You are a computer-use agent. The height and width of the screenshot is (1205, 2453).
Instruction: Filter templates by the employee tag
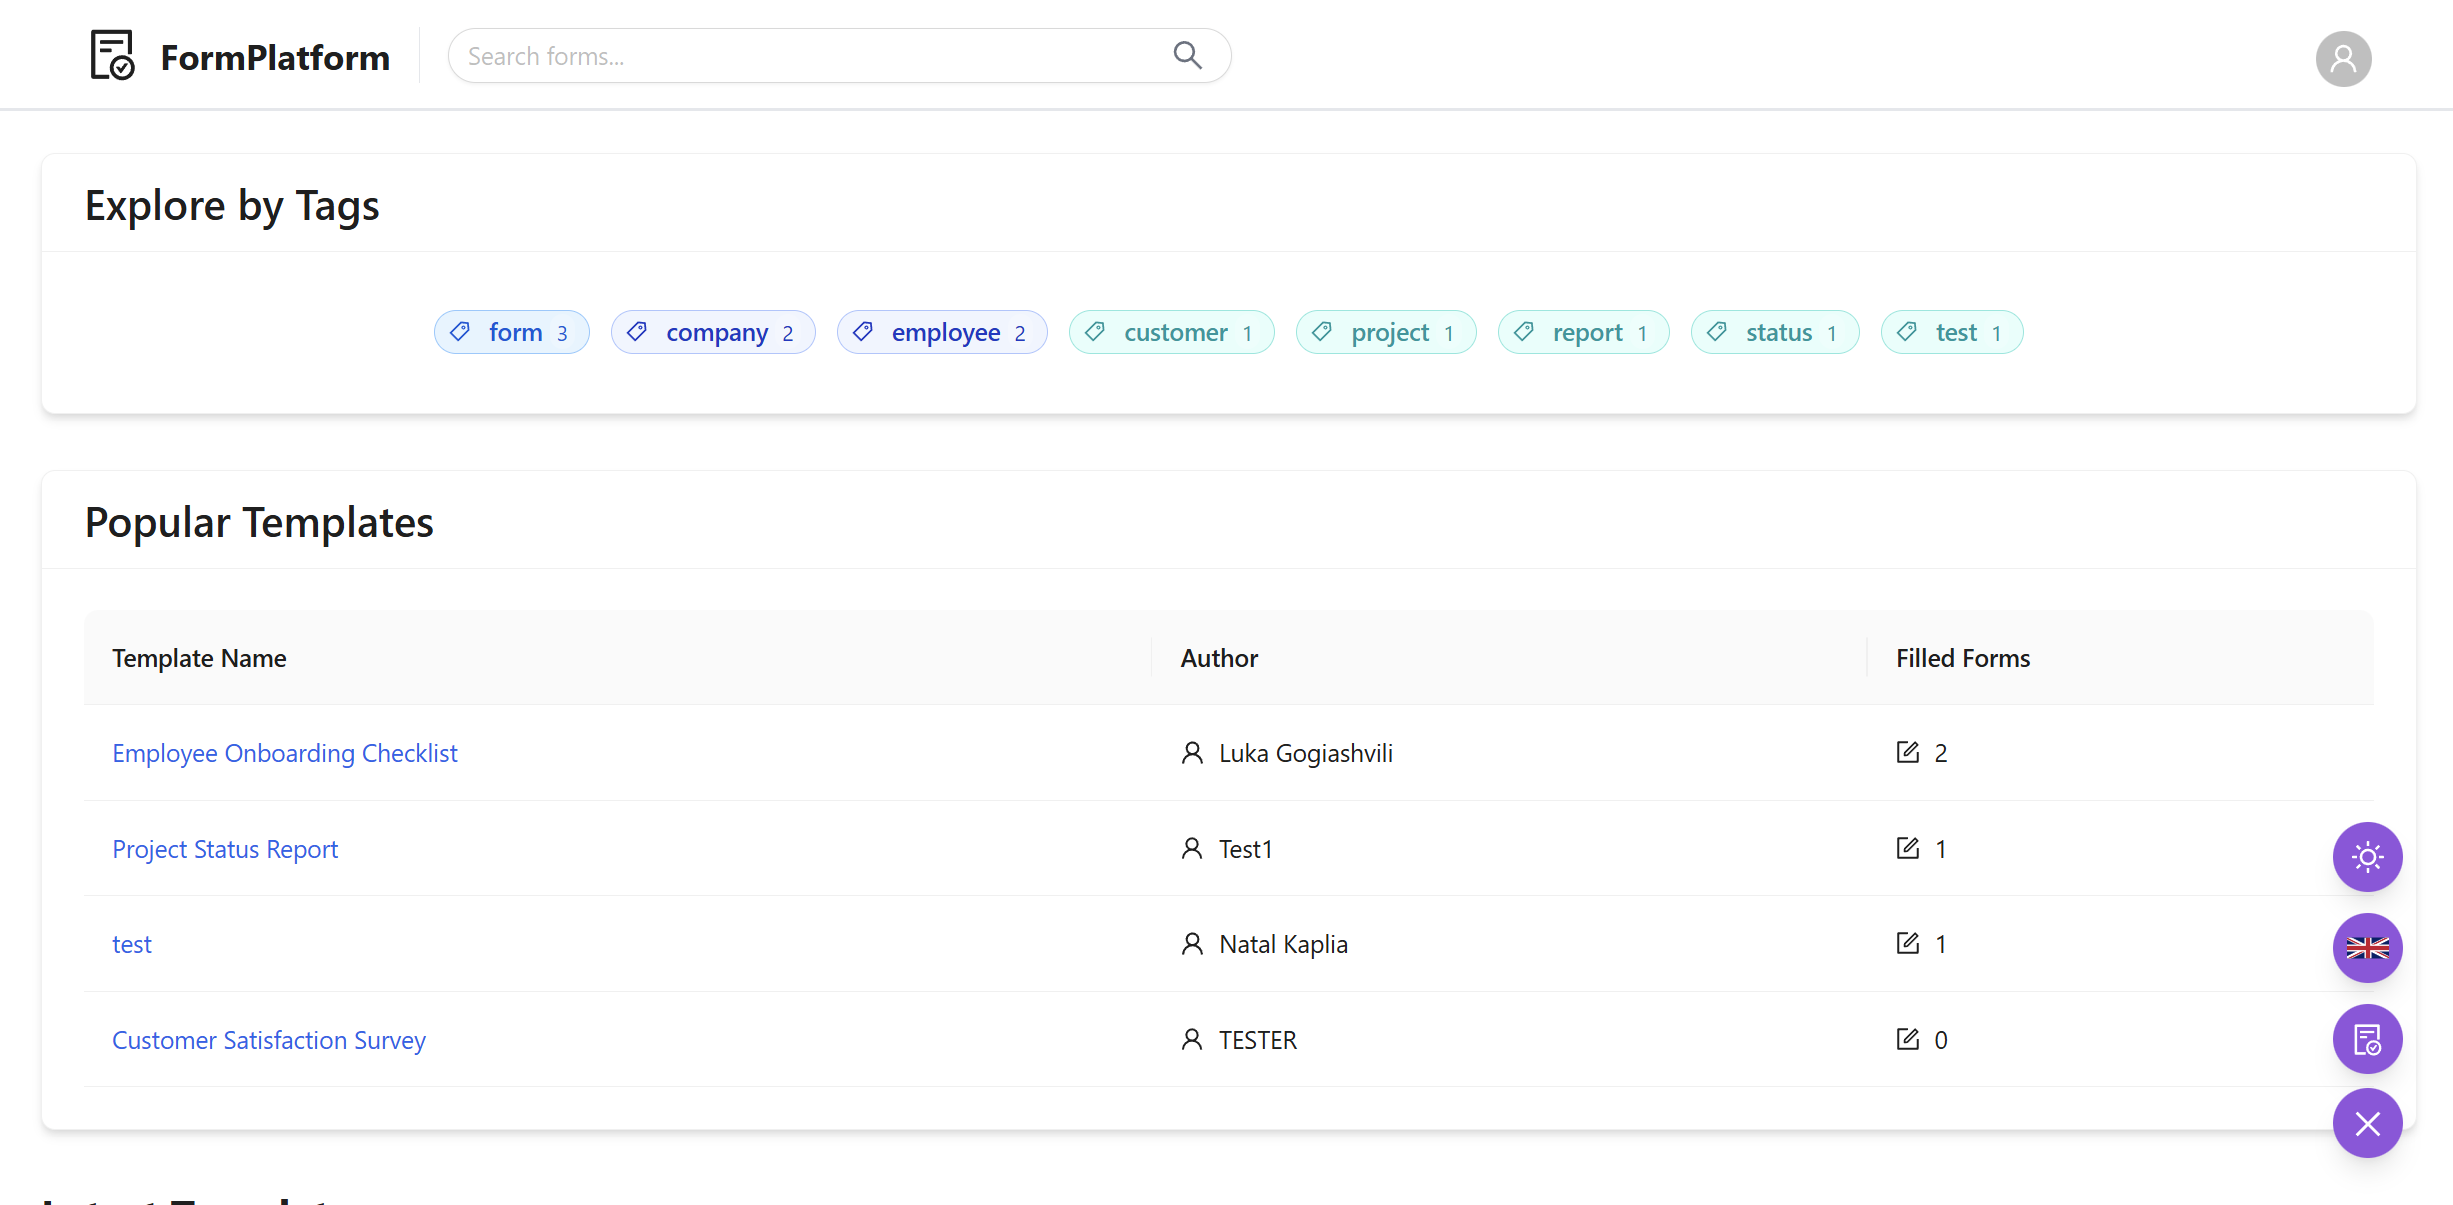[x=941, y=332]
